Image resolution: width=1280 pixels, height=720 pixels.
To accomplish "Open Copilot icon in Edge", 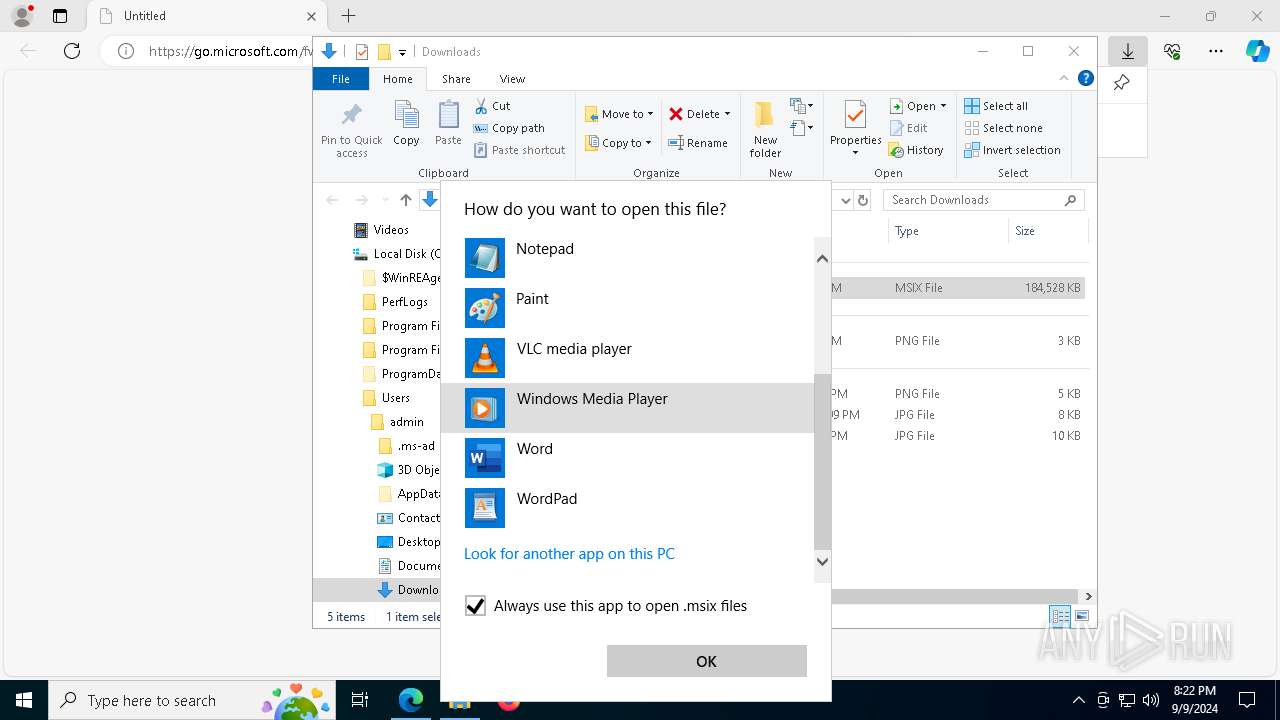I will (1257, 51).
